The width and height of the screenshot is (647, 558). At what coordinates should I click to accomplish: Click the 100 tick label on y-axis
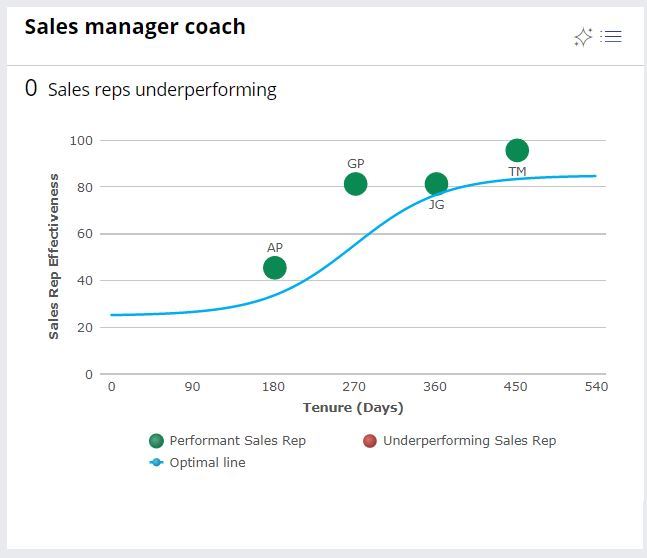[x=81, y=140]
